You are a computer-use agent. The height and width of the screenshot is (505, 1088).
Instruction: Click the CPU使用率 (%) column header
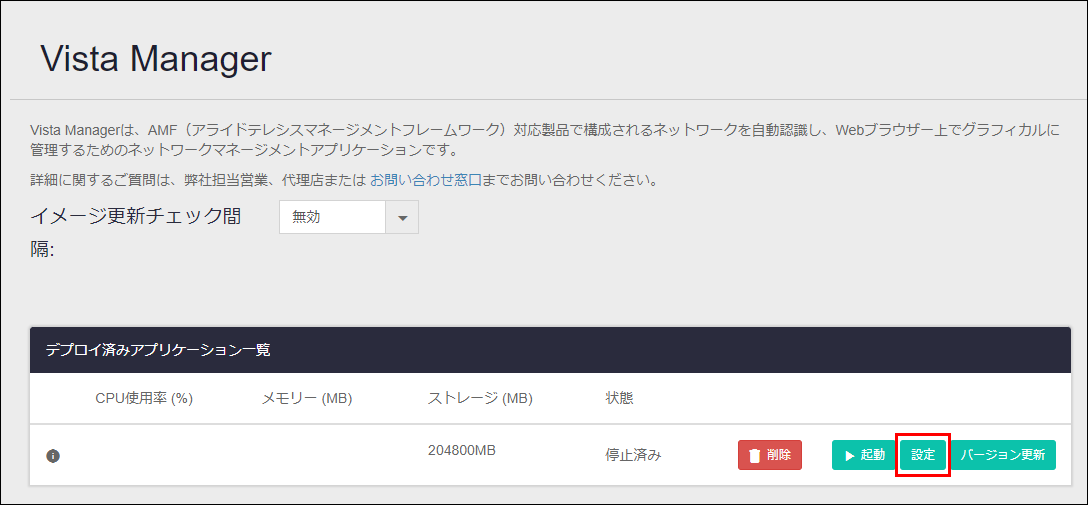click(x=144, y=398)
